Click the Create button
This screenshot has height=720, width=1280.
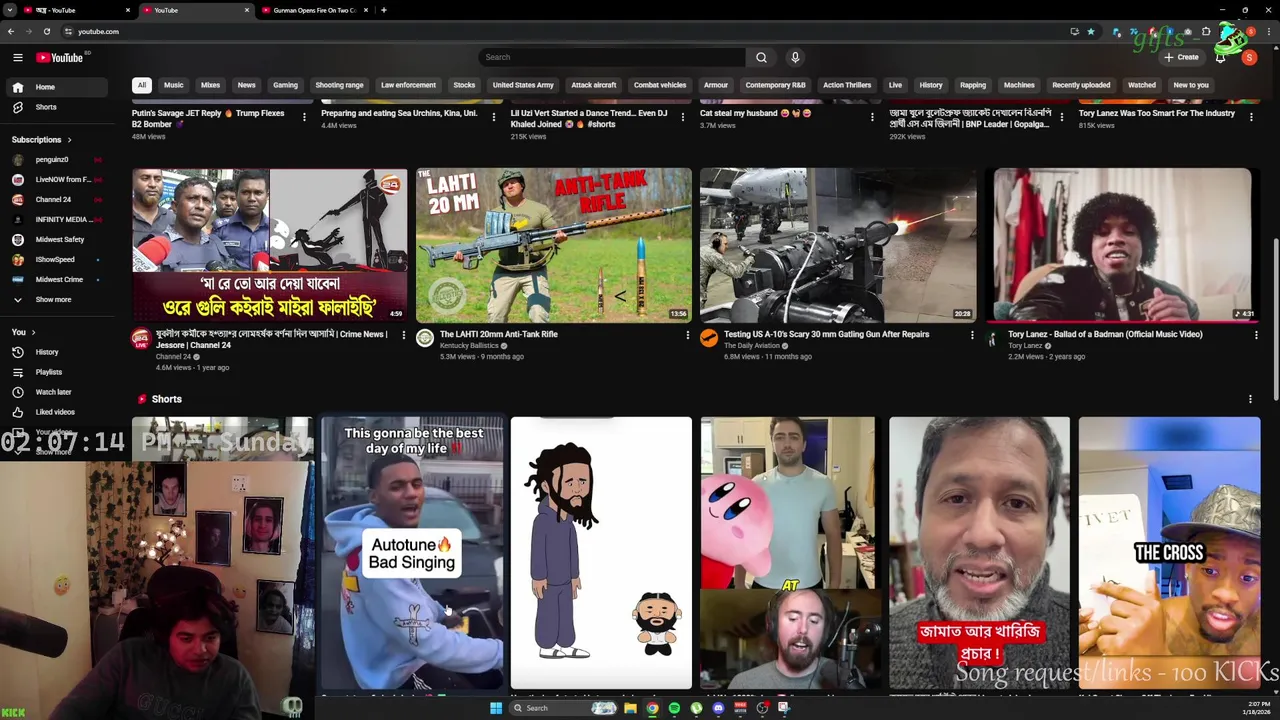(1181, 57)
